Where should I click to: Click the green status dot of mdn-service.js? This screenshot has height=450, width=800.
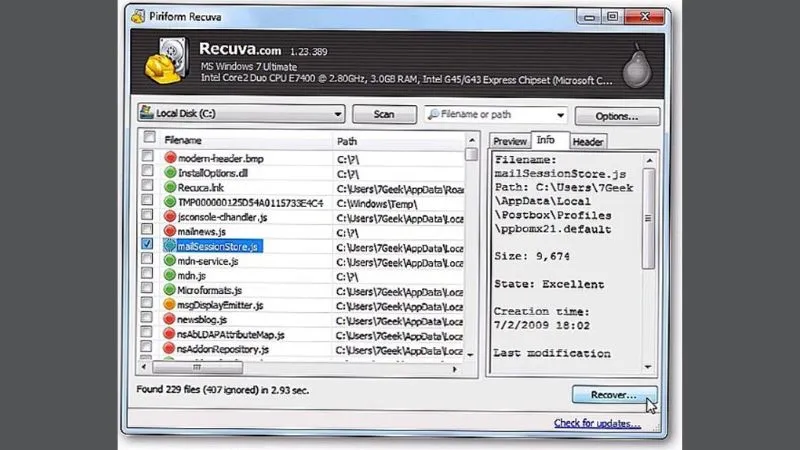pyautogui.click(x=169, y=261)
